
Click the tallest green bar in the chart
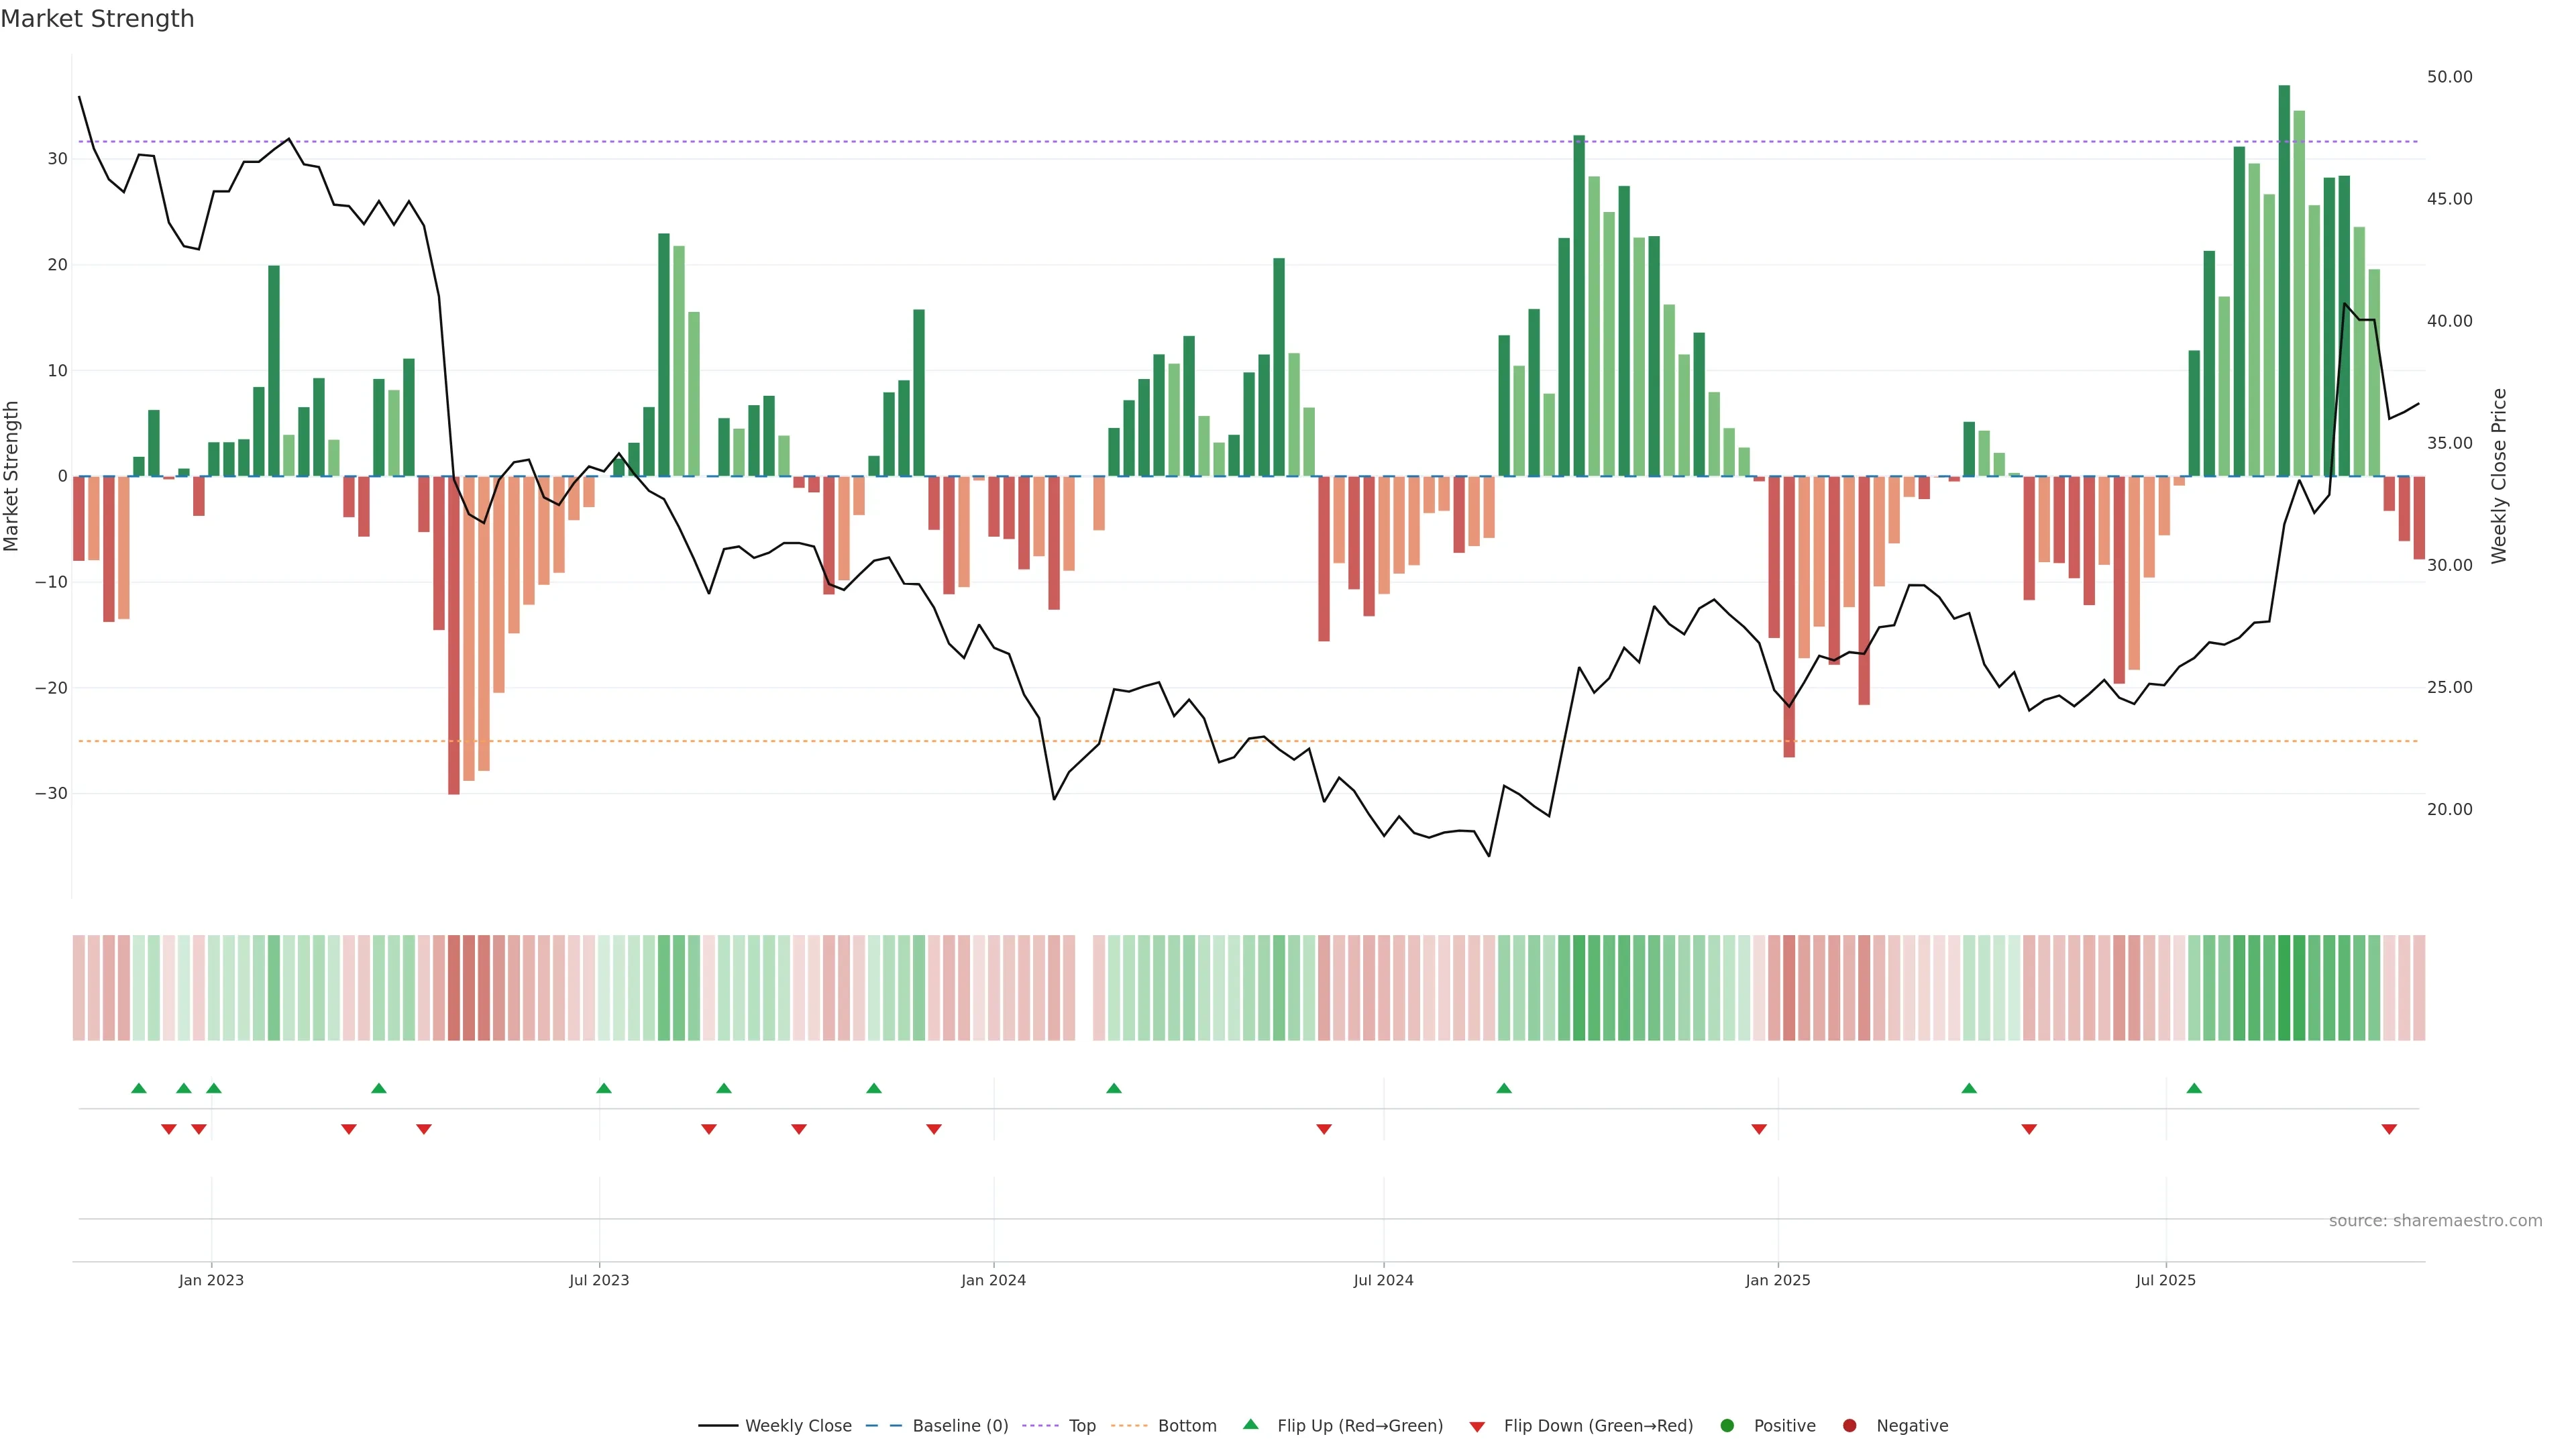coord(2284,280)
